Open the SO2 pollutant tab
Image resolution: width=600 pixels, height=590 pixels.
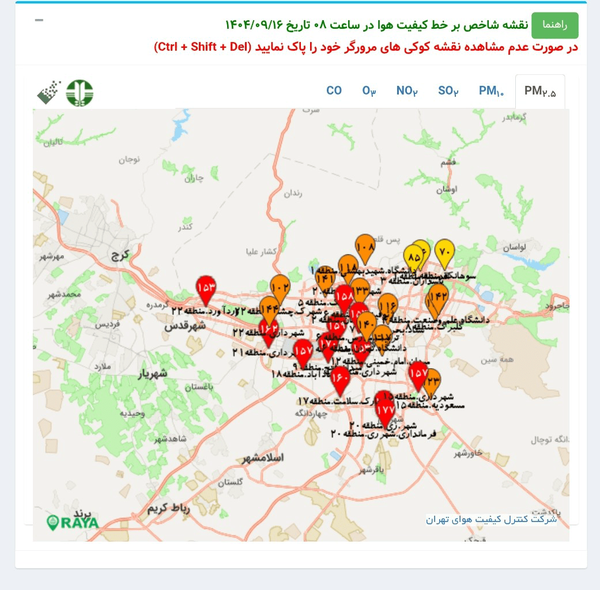[448, 91]
